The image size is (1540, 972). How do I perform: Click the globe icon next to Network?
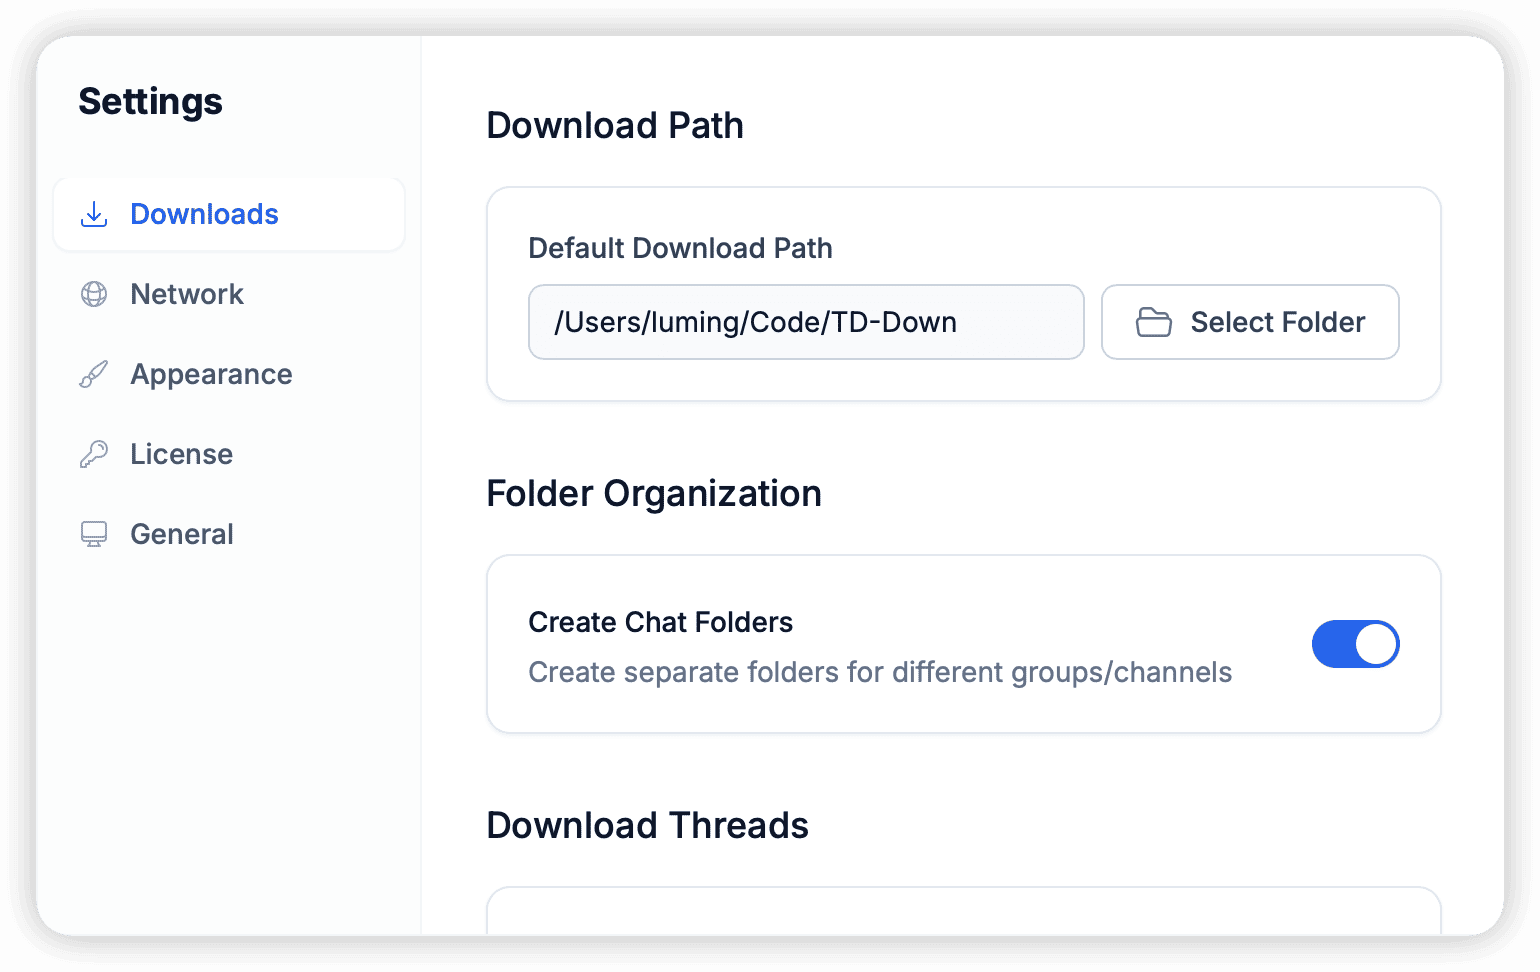click(93, 294)
